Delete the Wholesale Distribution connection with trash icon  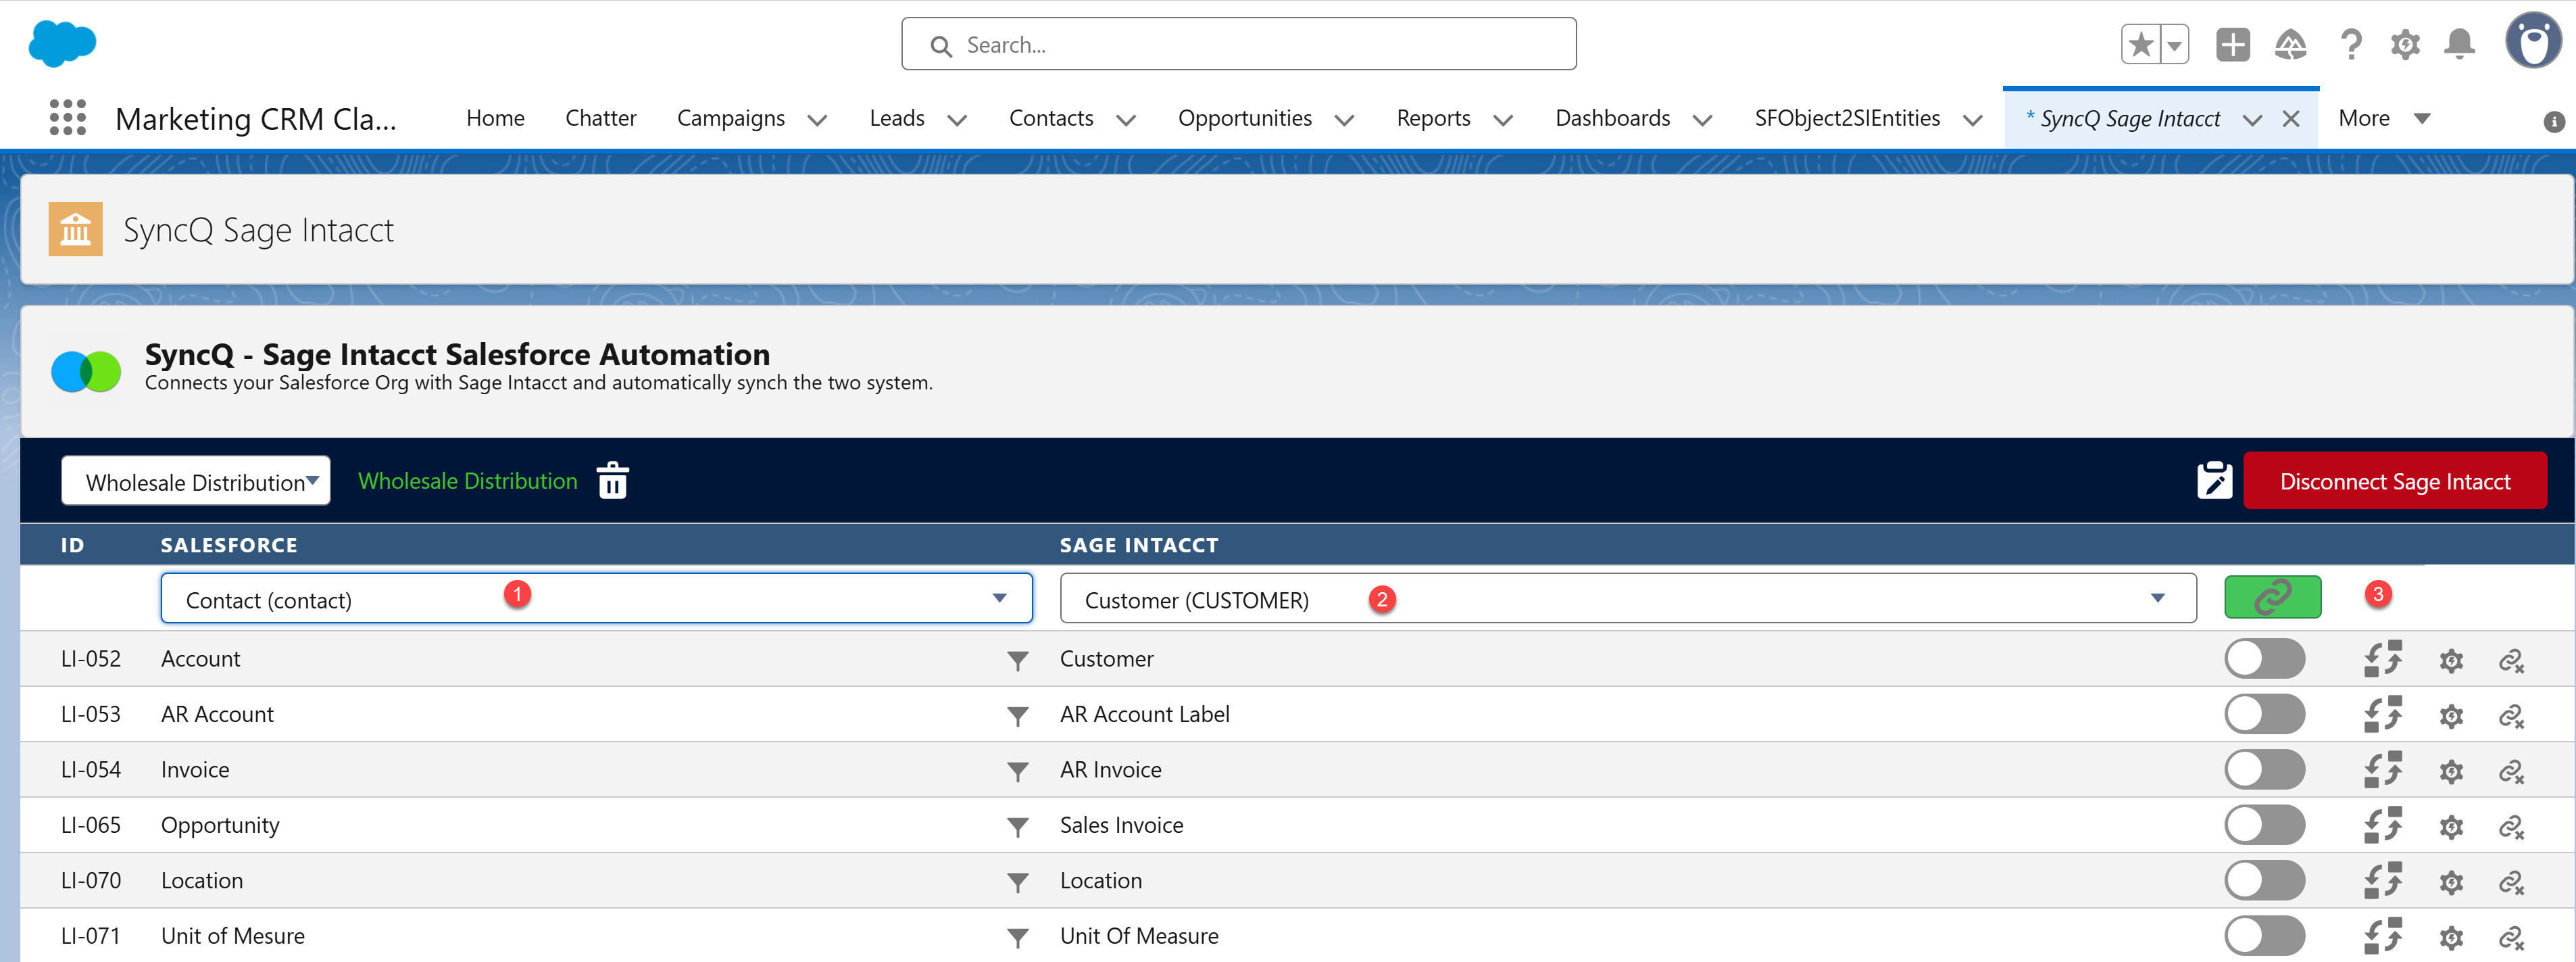click(612, 481)
